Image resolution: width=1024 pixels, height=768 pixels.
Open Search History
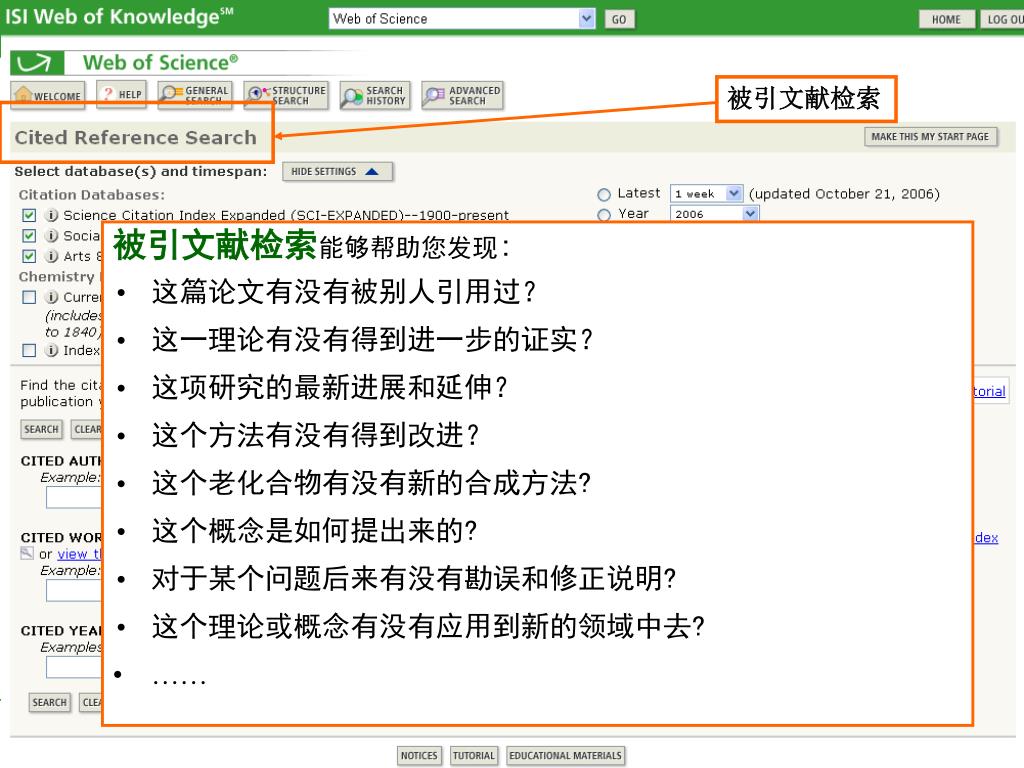coord(375,96)
